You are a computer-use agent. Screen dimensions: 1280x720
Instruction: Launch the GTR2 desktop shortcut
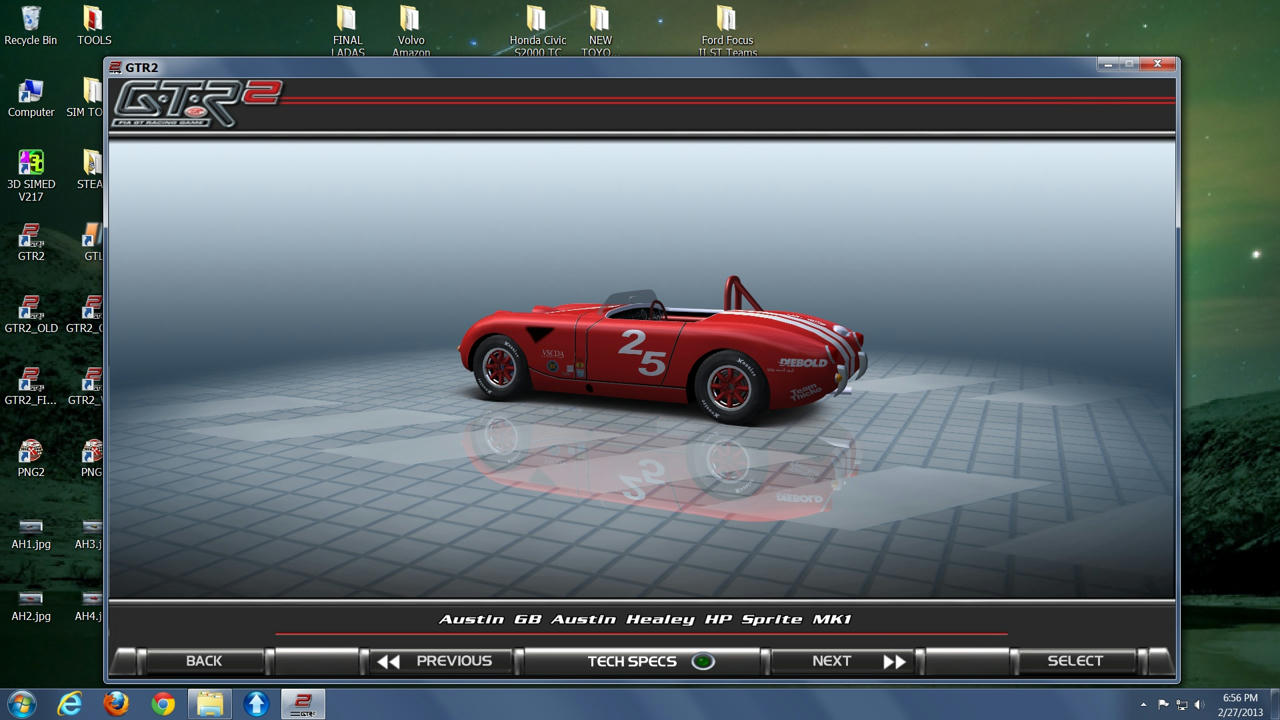click(x=31, y=242)
